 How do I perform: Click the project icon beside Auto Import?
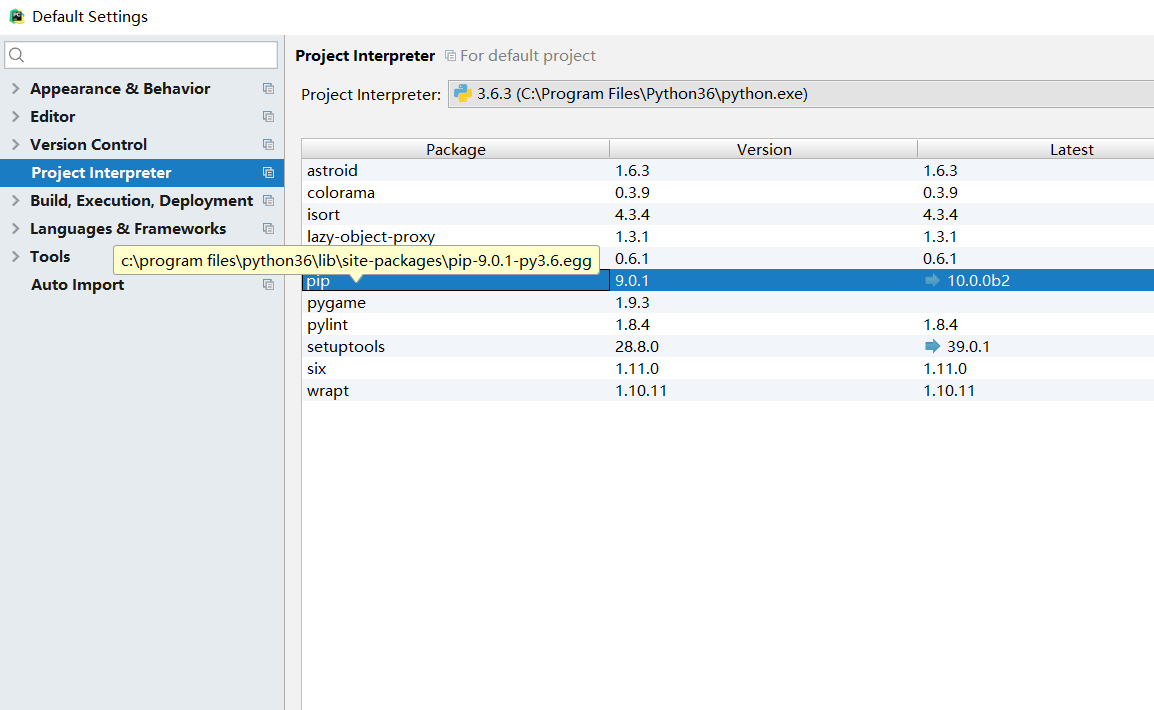coord(268,285)
